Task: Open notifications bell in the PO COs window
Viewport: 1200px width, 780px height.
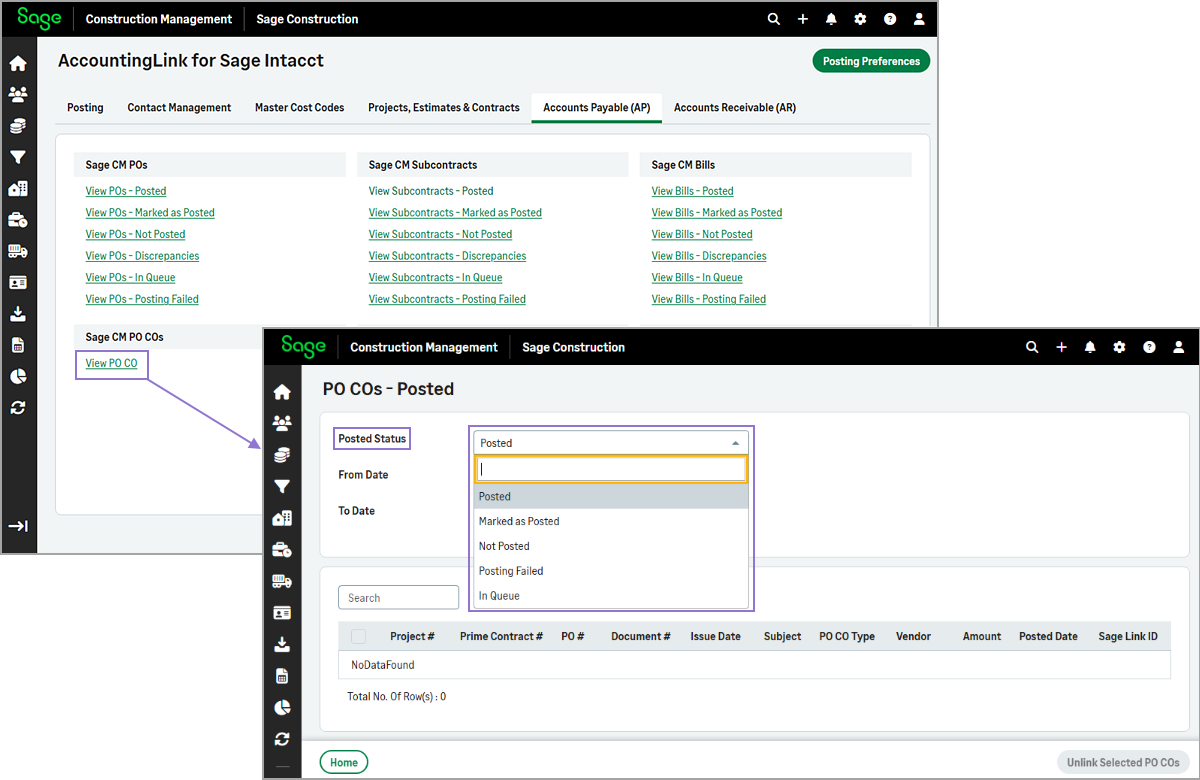Action: pos(1090,347)
